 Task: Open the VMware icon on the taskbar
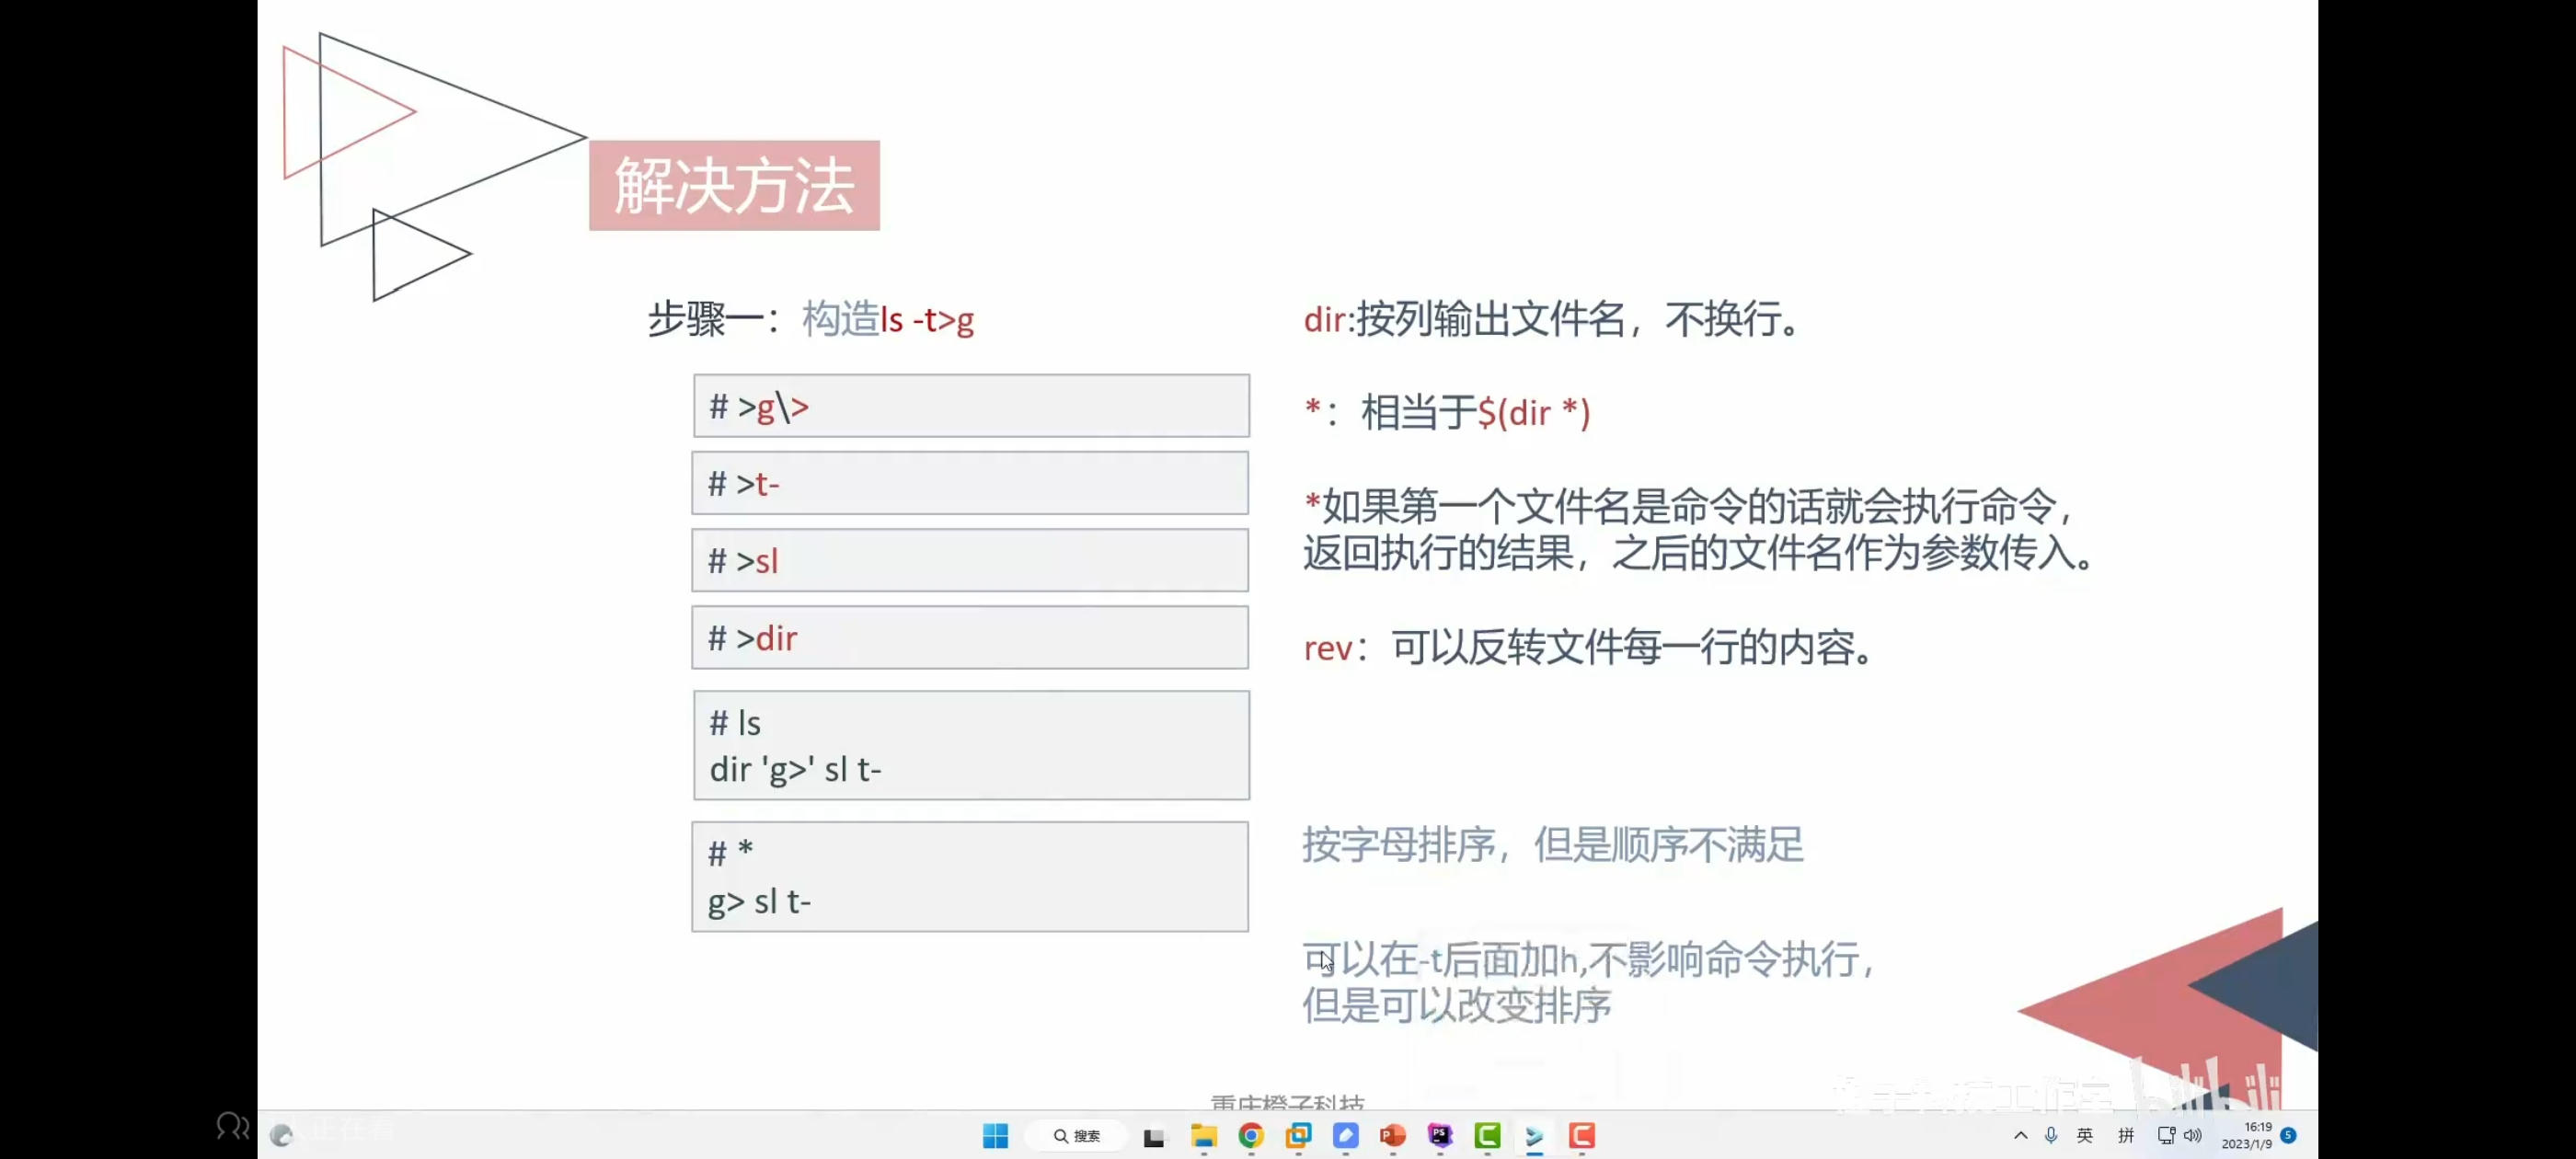(x=1298, y=1135)
